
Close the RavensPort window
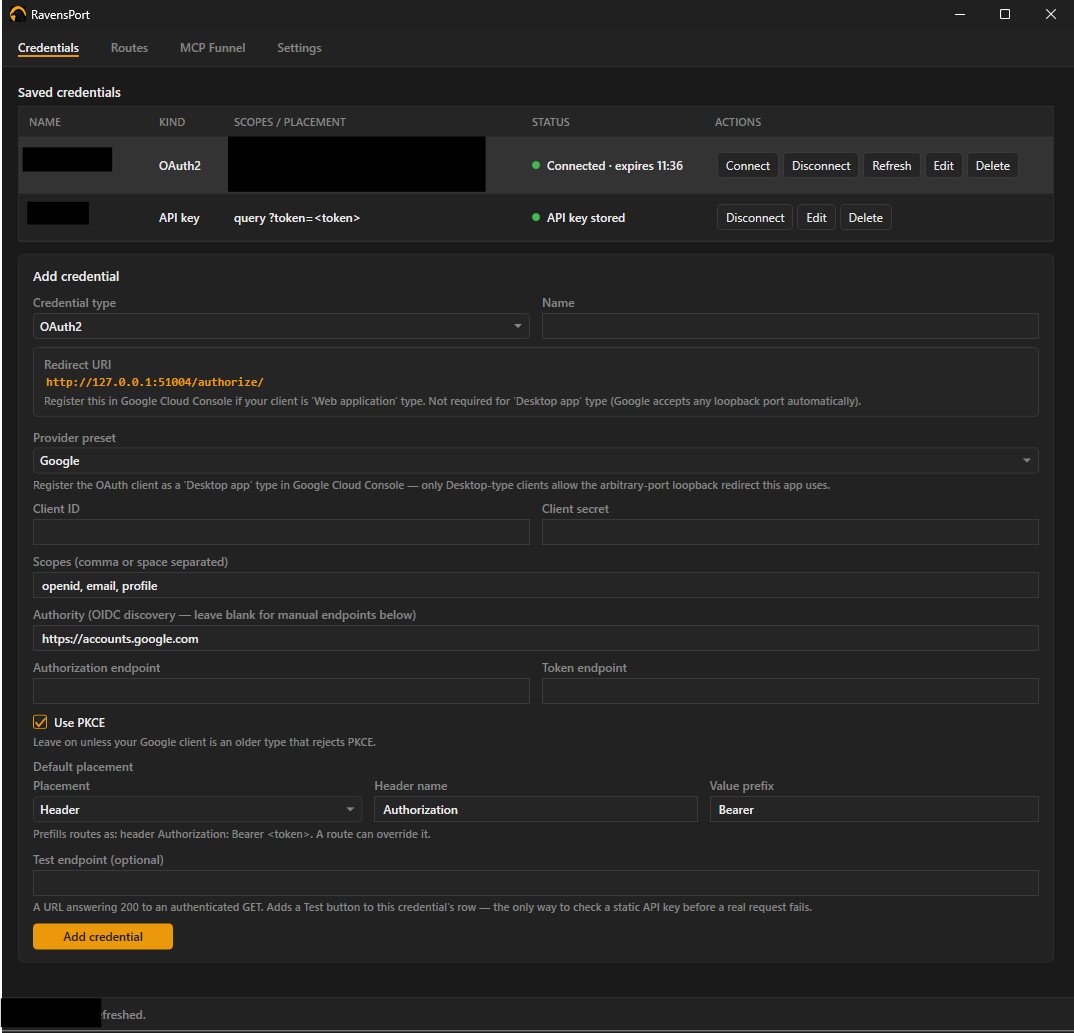pyautogui.click(x=1051, y=14)
